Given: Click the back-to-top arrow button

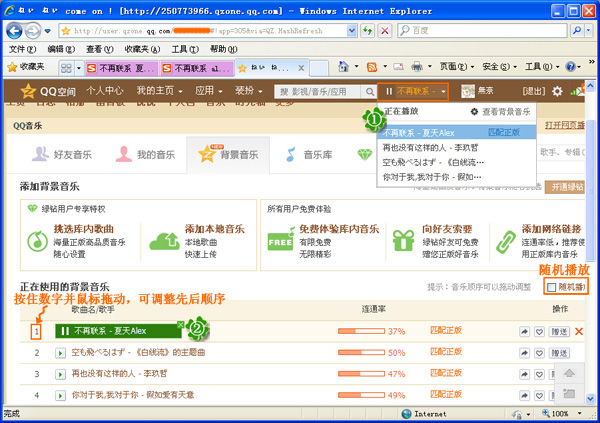Looking at the screenshot, I should point(569,373).
